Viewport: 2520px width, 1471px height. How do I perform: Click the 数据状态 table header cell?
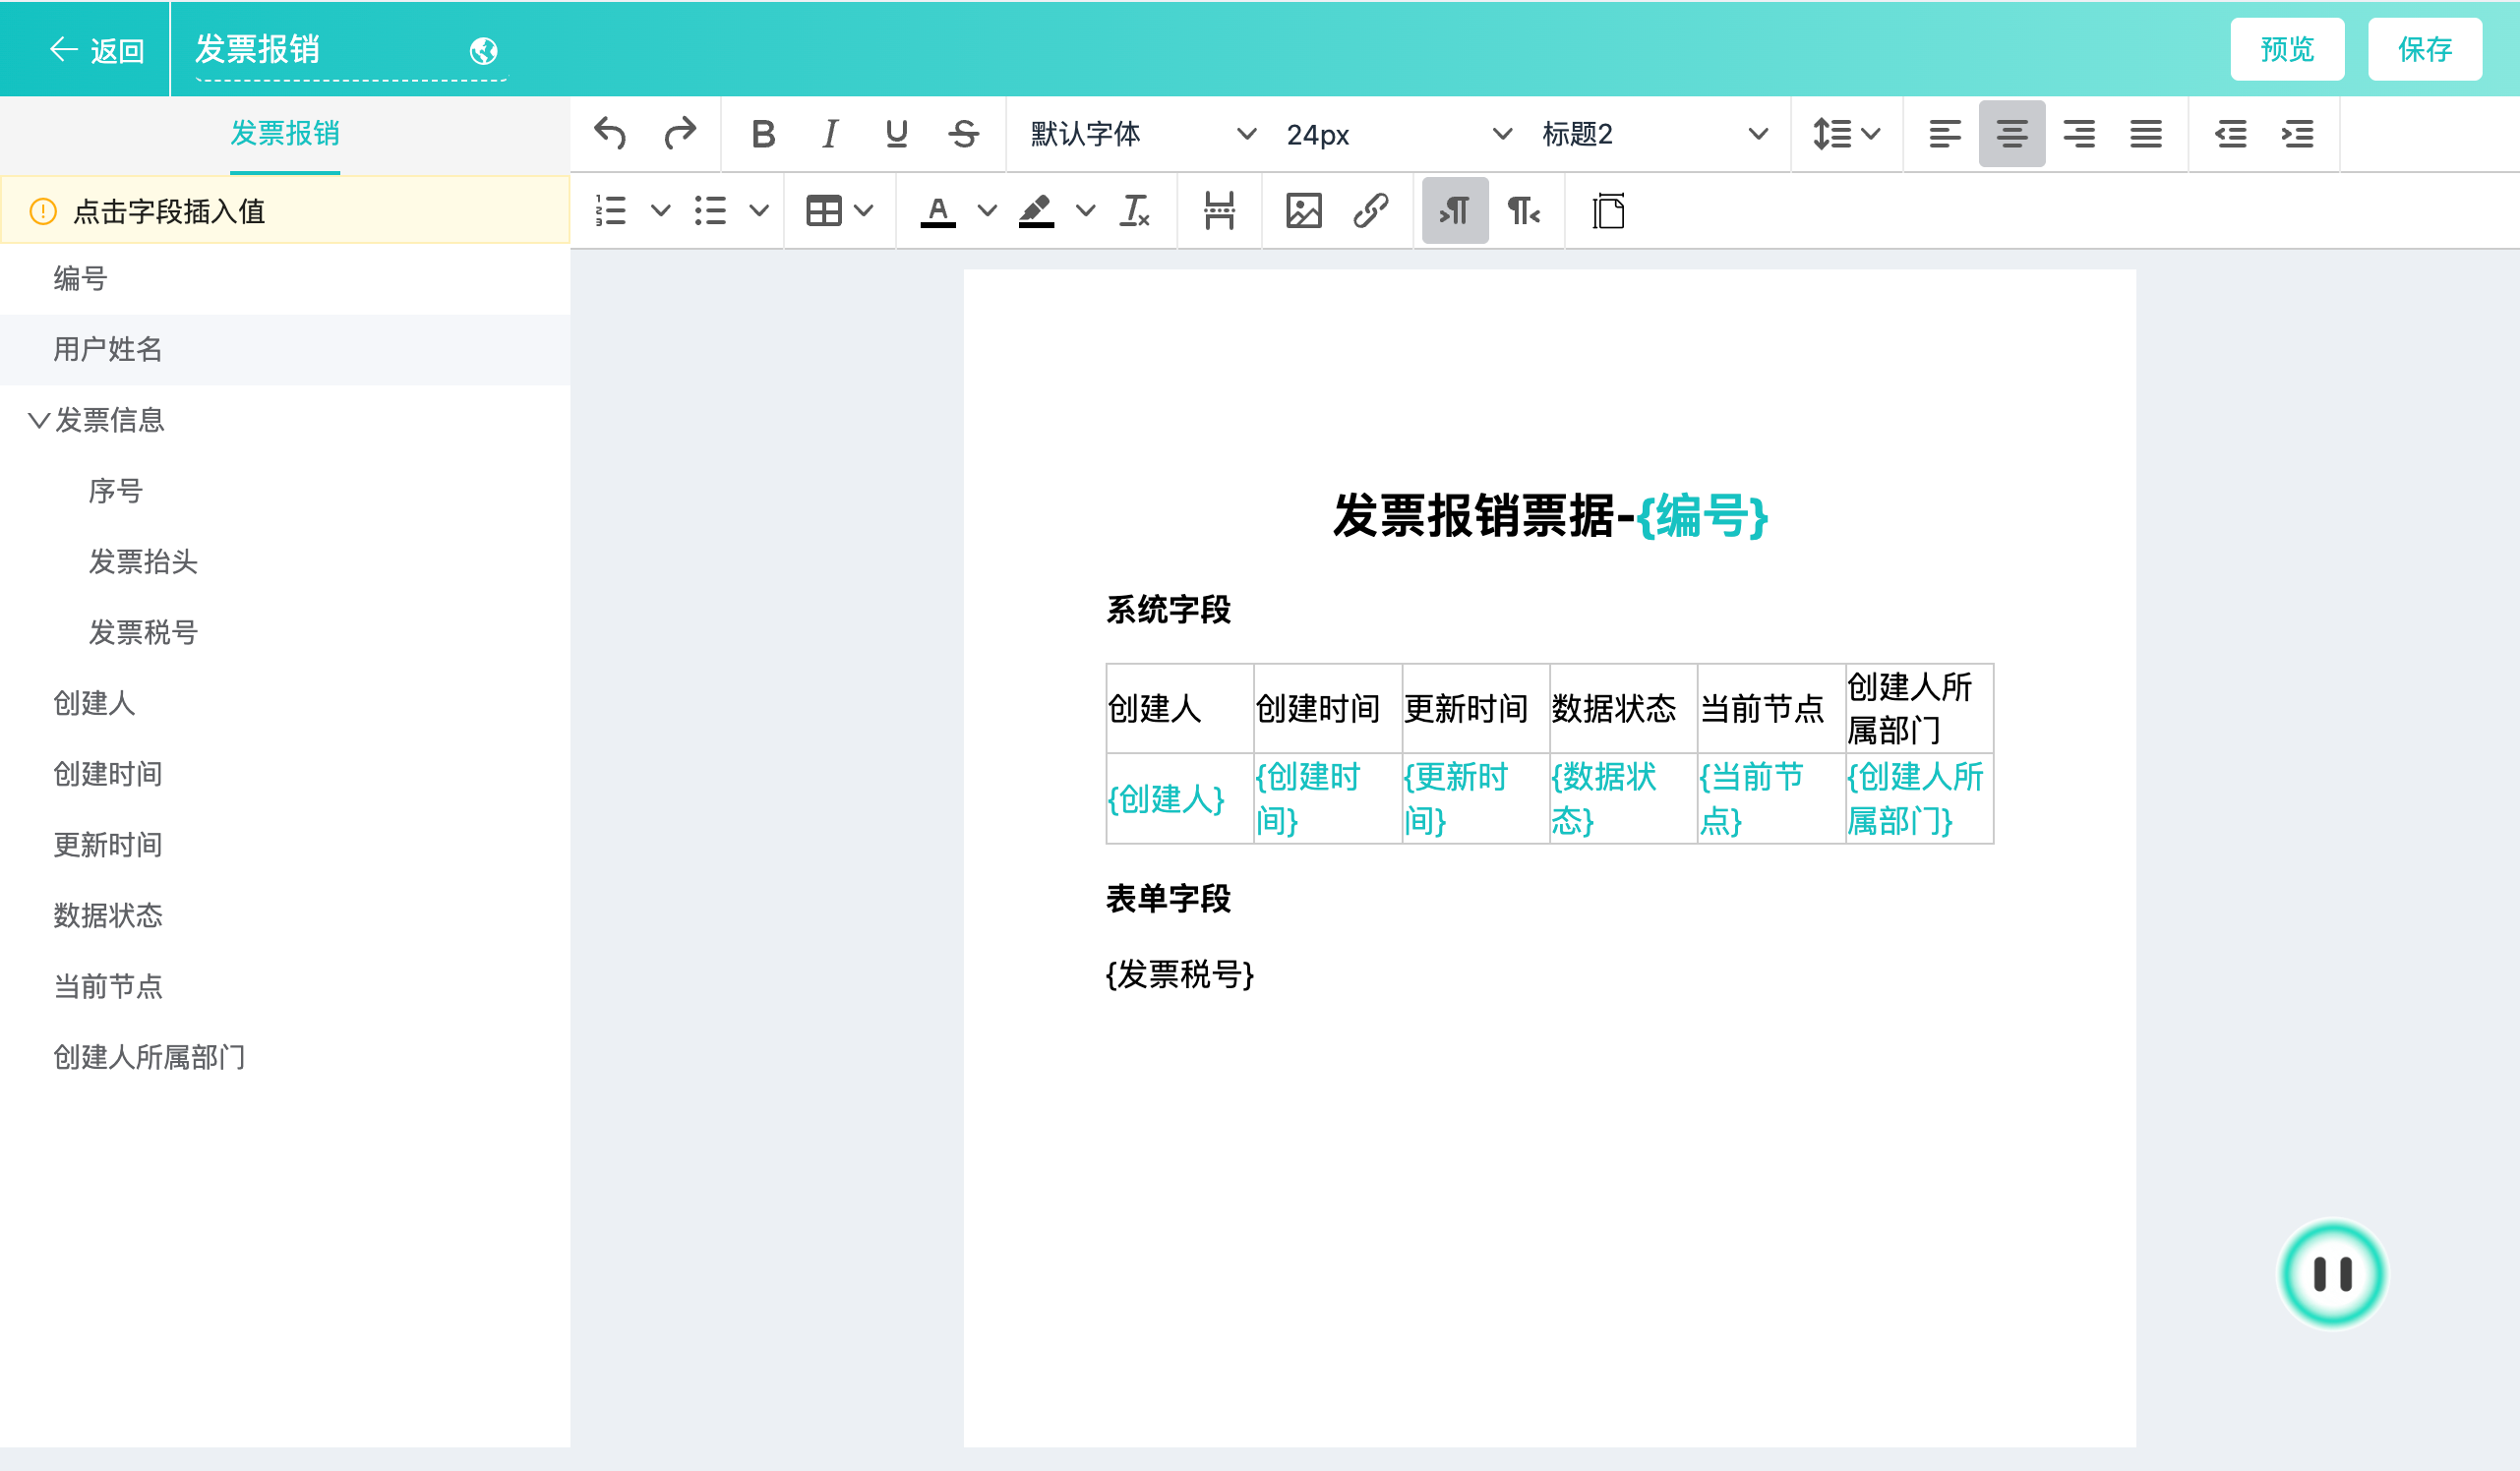click(x=1623, y=709)
